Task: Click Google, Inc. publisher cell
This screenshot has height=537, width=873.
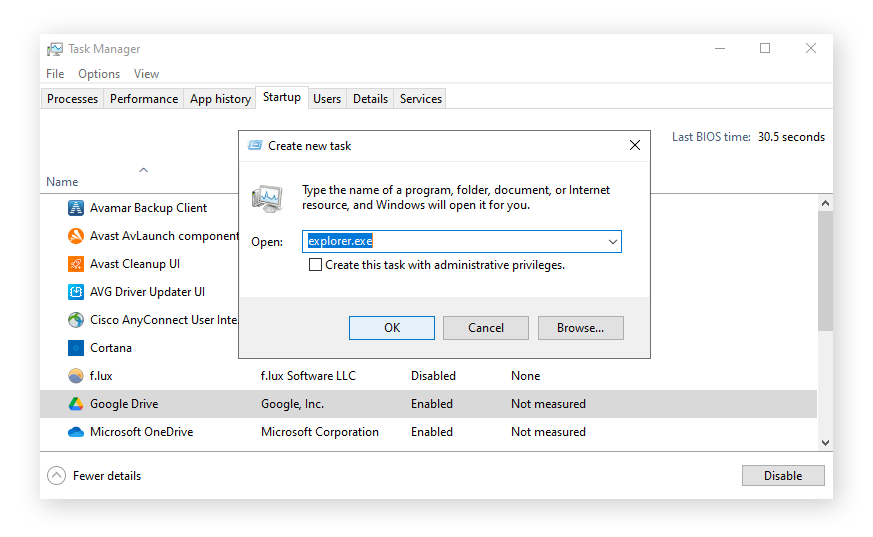Action: point(292,404)
